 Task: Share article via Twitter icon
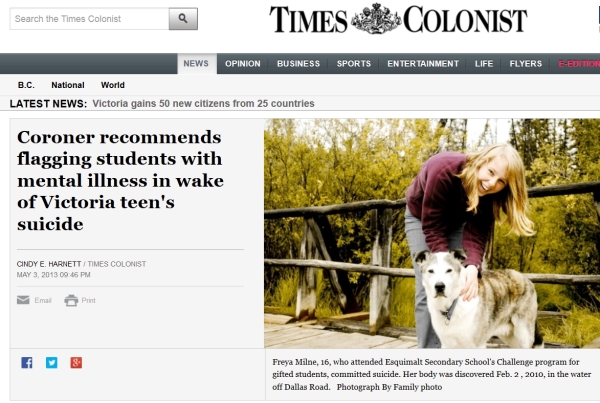(52, 362)
